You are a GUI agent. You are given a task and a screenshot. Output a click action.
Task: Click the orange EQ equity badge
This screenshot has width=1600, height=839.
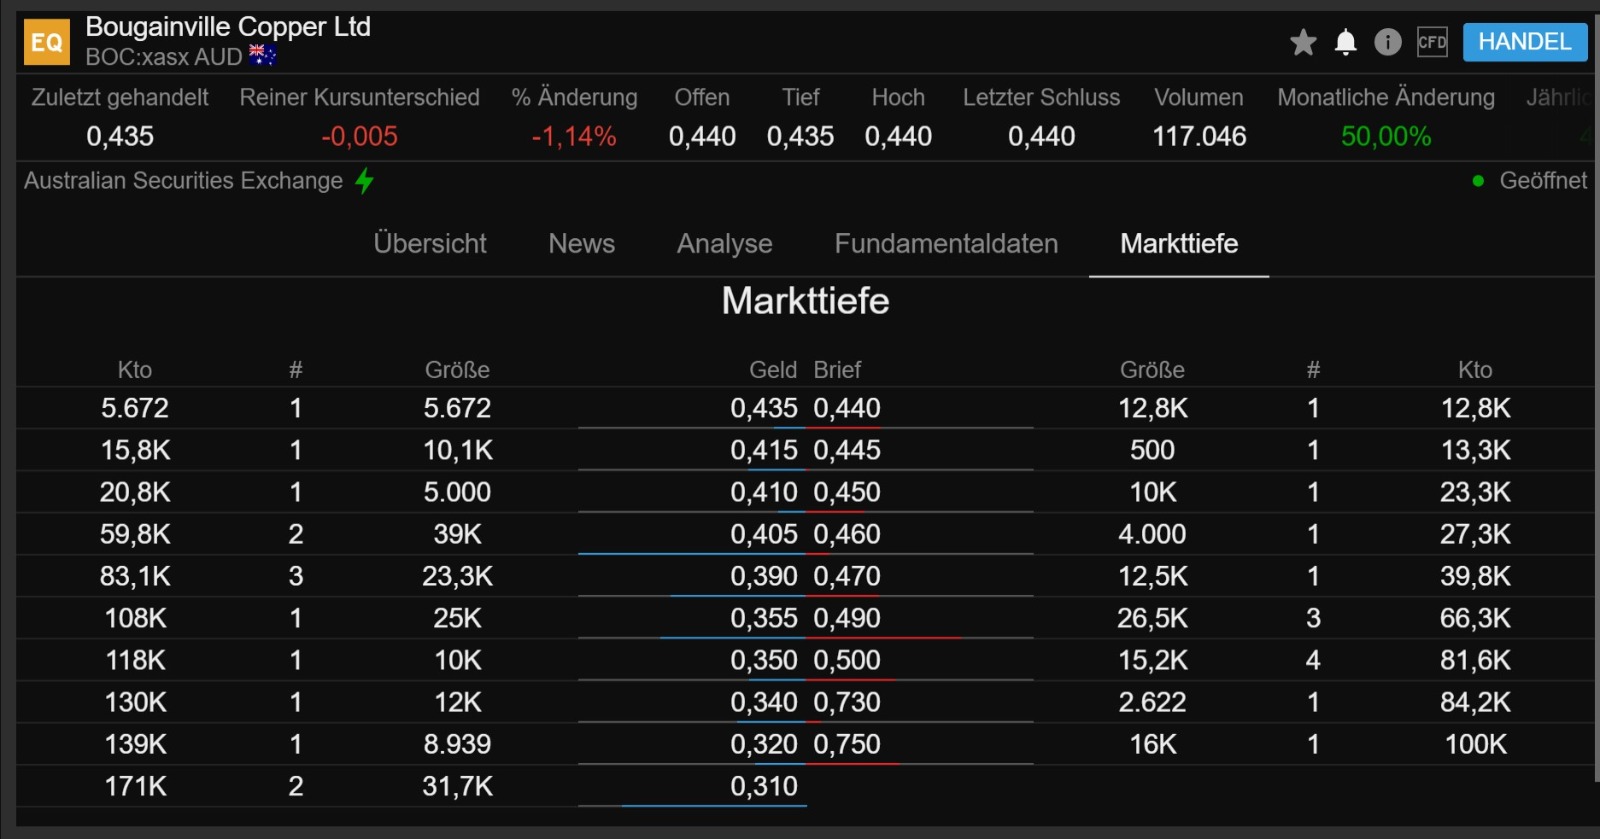pyautogui.click(x=47, y=42)
